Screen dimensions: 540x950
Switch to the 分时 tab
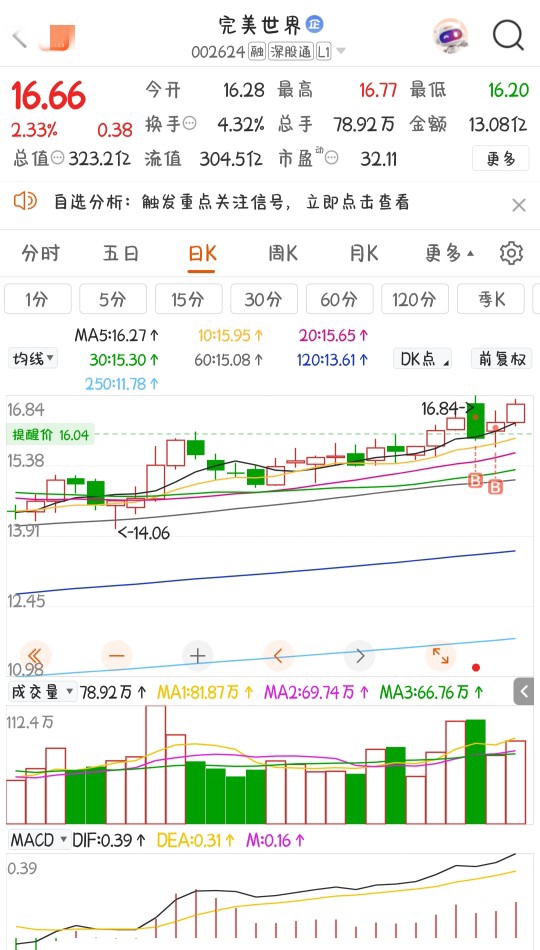[x=41, y=253]
